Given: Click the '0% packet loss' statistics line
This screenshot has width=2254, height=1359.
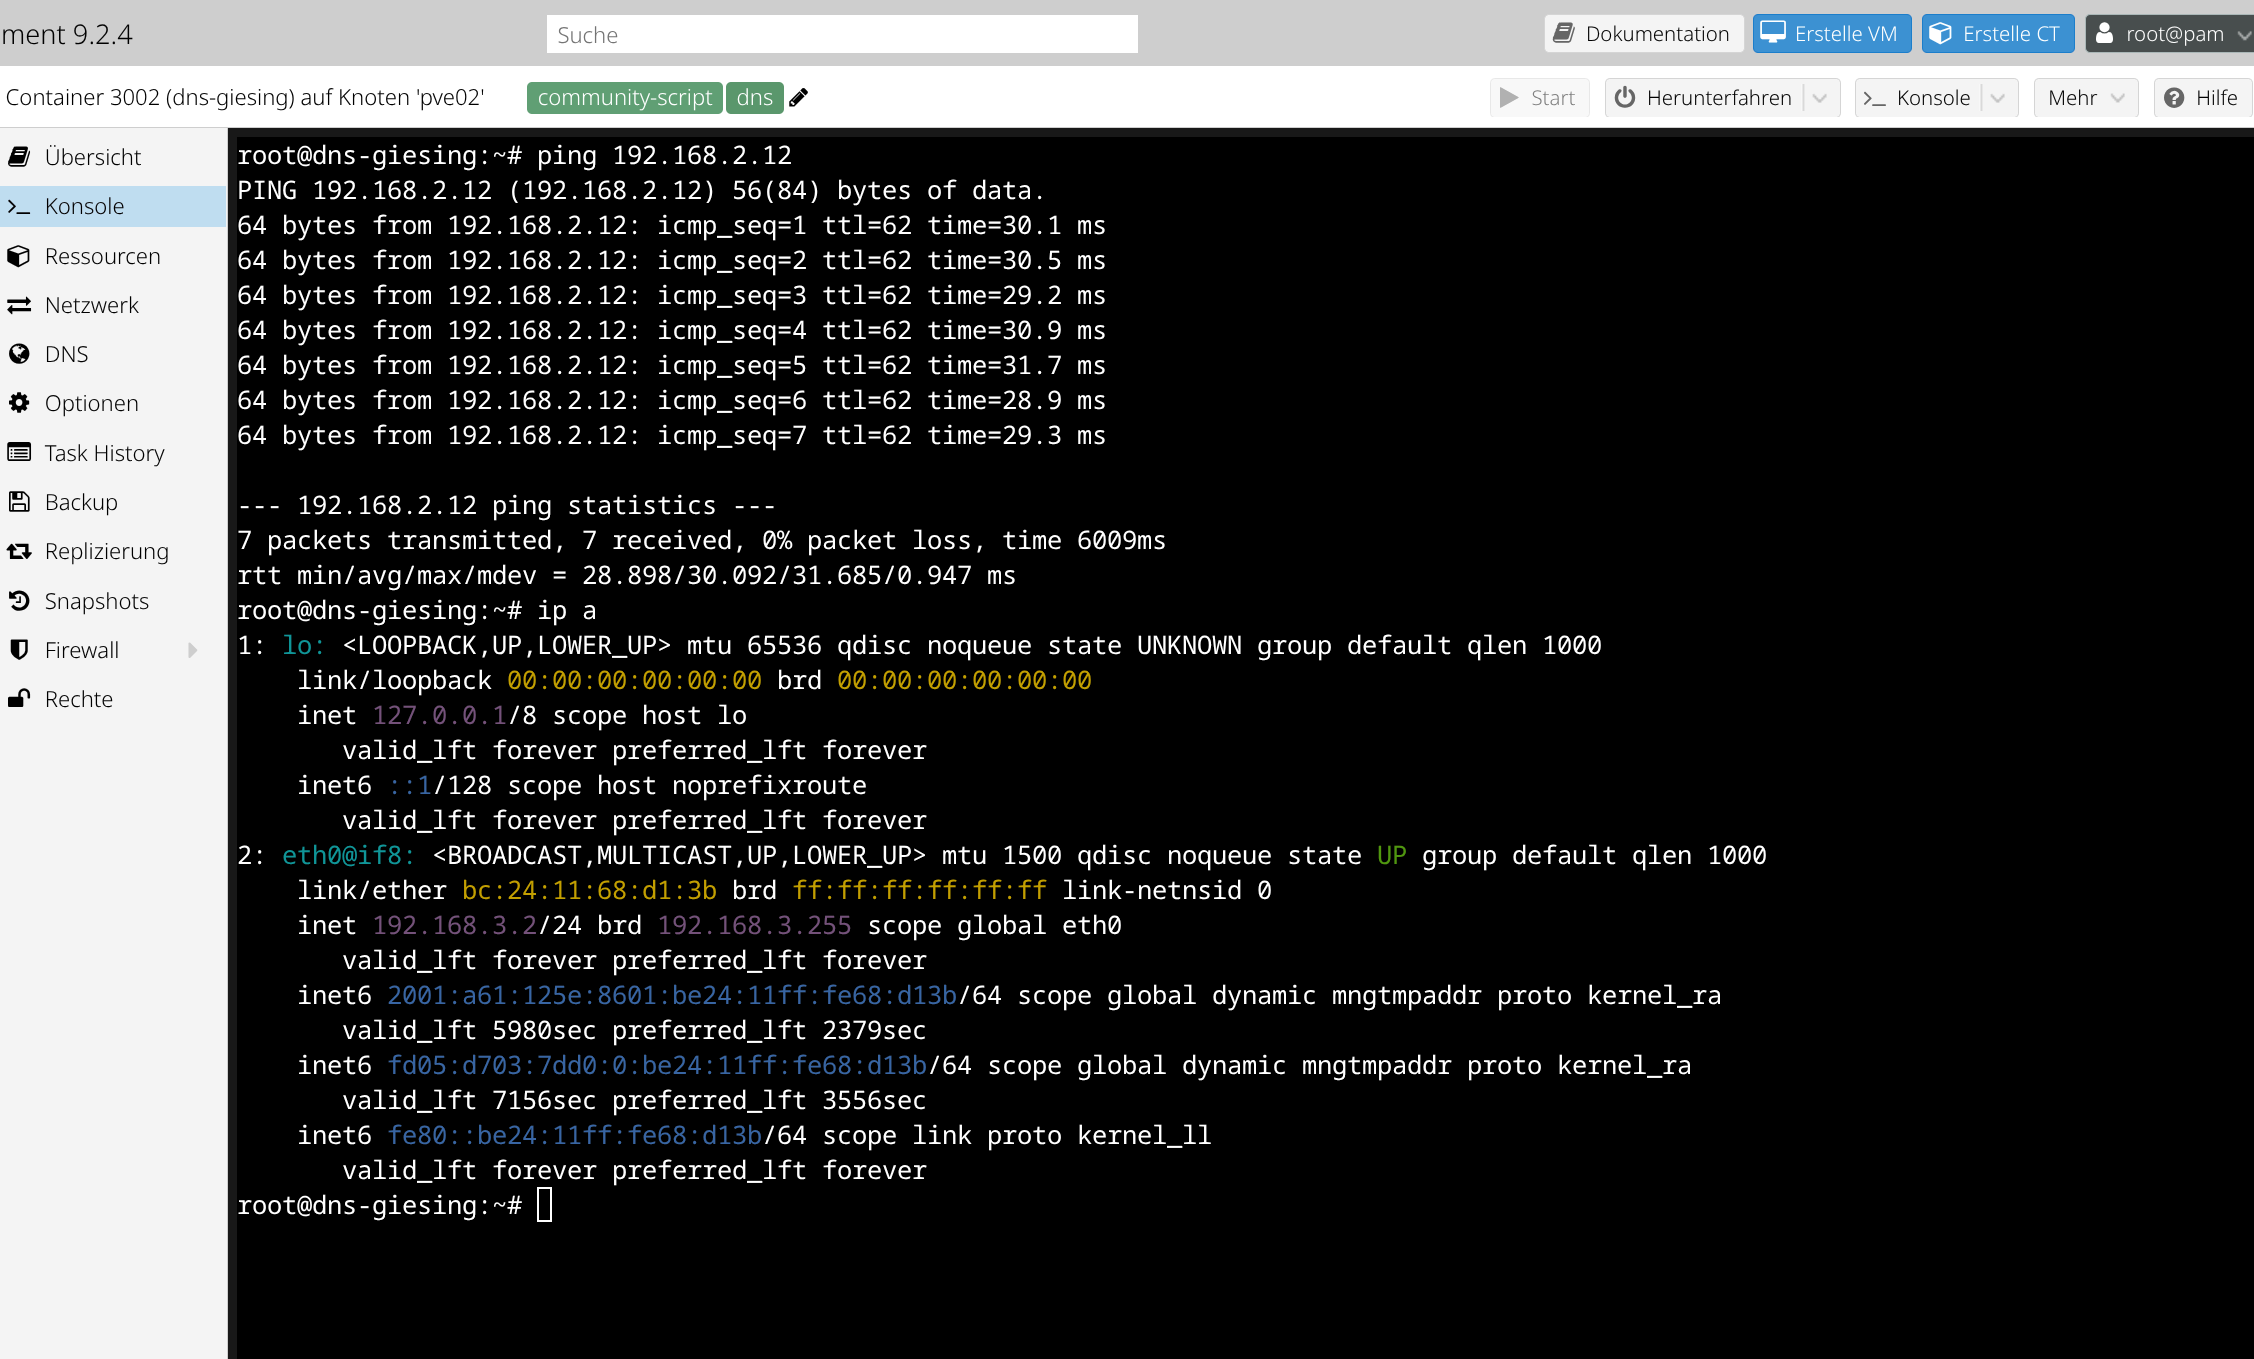Looking at the screenshot, I should point(701,540).
